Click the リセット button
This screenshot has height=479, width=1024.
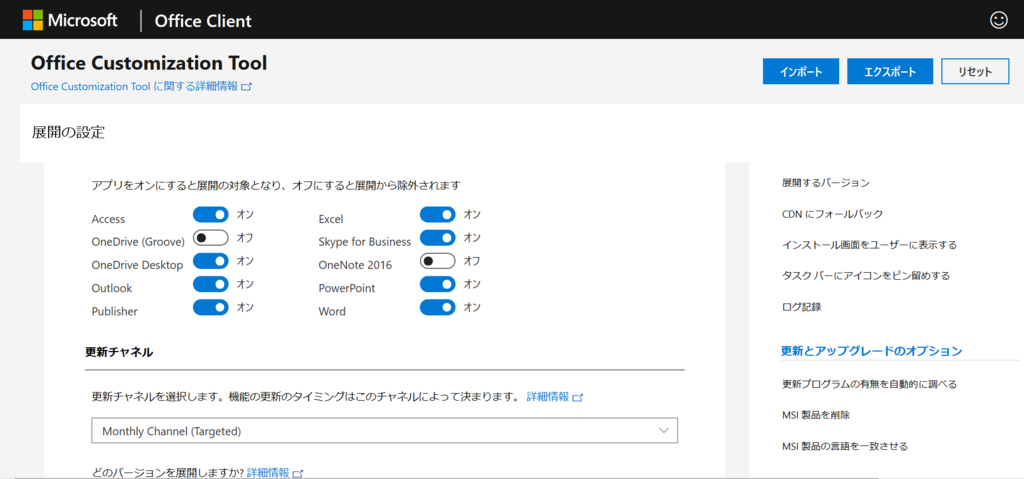click(x=975, y=72)
